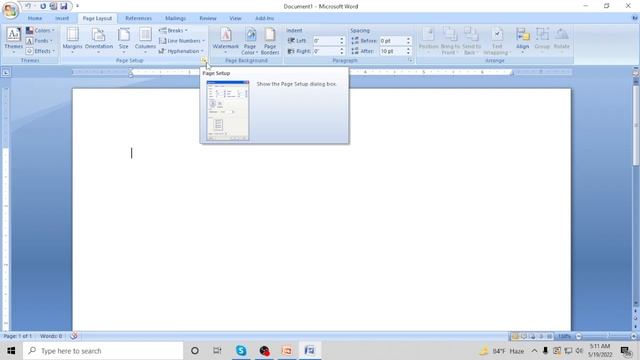640x360 pixels.
Task: Open Skype from the taskbar
Action: [241, 351]
